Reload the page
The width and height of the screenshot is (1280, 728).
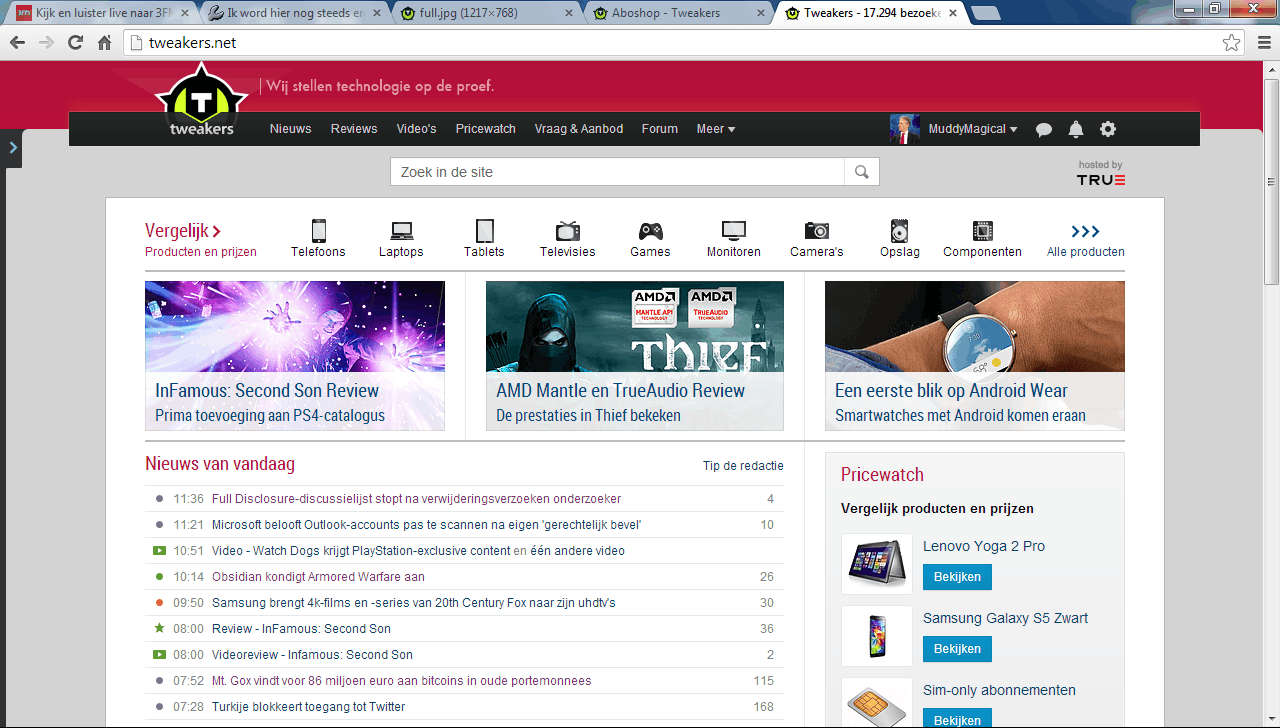[x=75, y=43]
